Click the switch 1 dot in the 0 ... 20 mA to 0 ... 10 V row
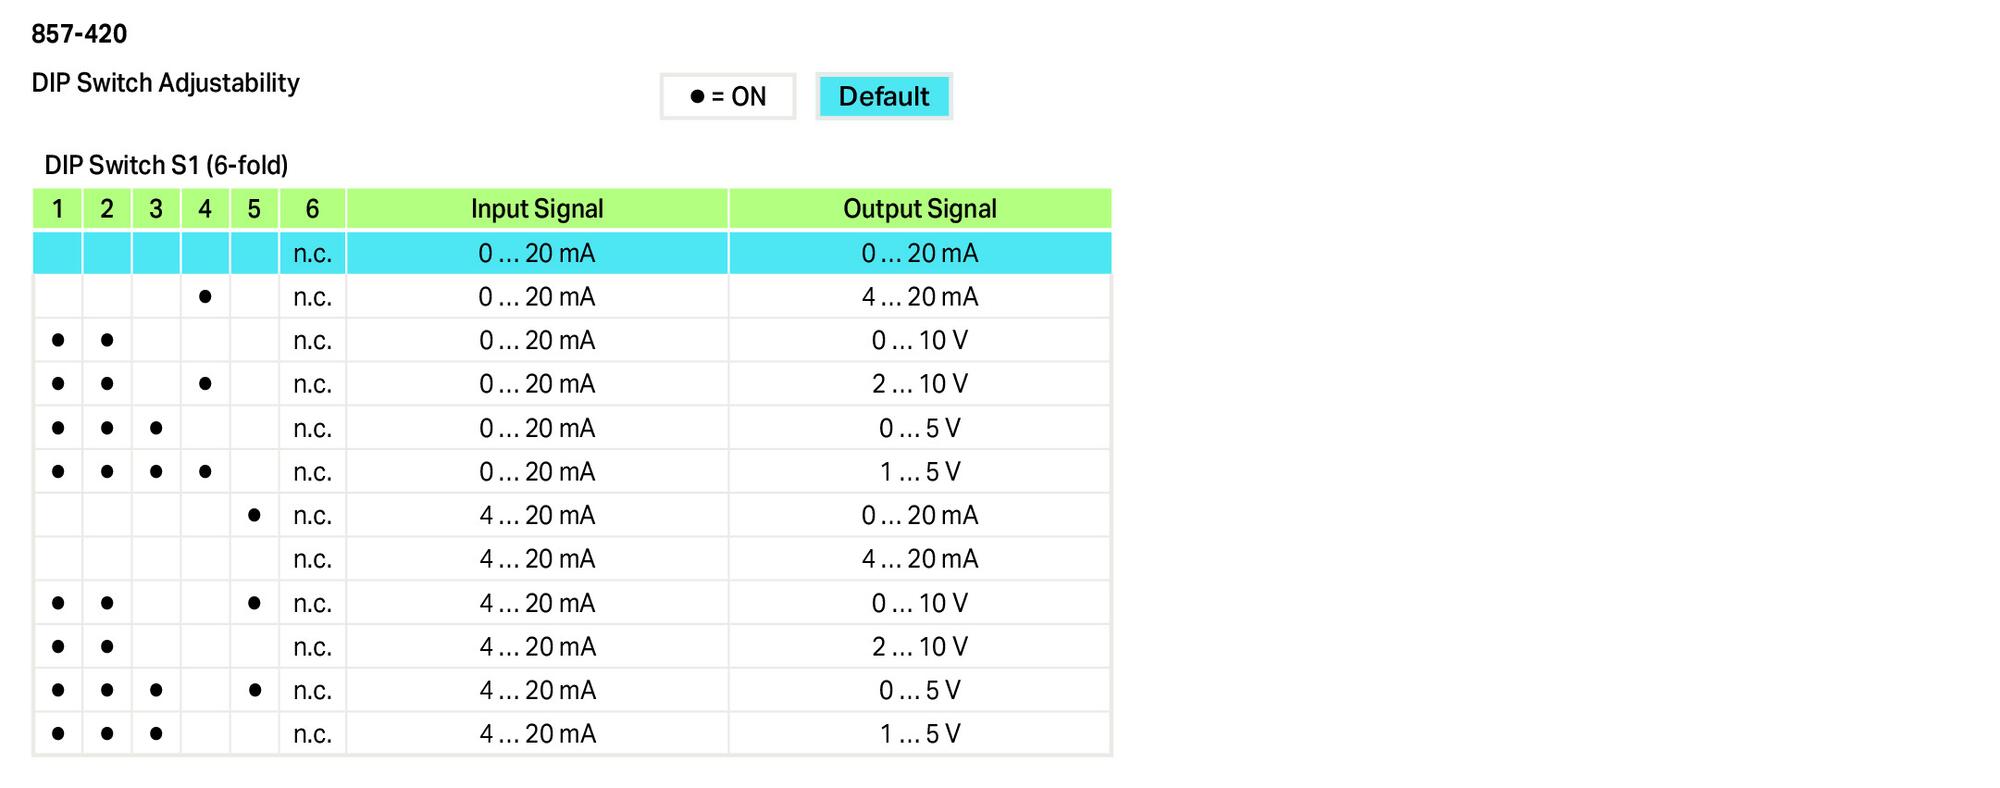 click(58, 340)
